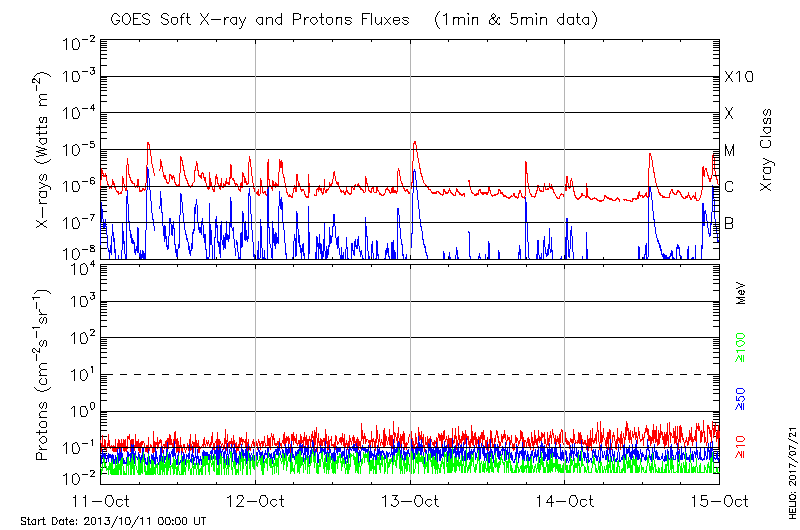Click the Protons y-axis title
Viewport: 800px width, 530px height.
pyautogui.click(x=44, y=373)
